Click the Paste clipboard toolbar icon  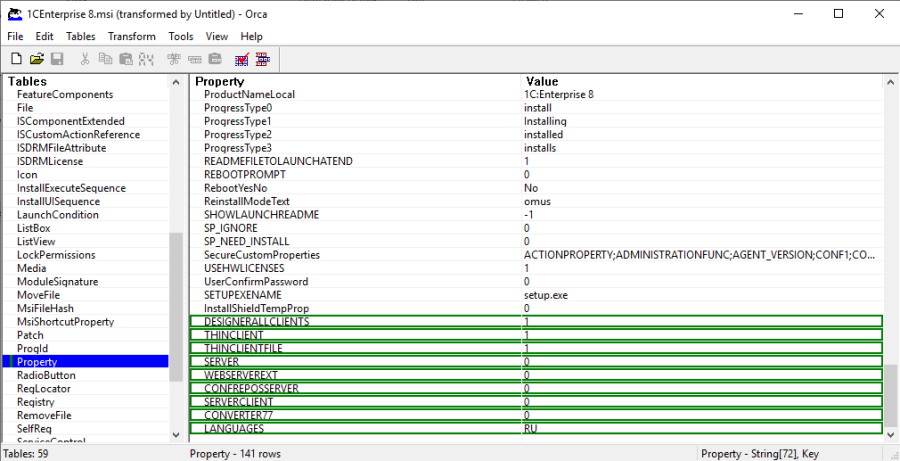[126, 59]
